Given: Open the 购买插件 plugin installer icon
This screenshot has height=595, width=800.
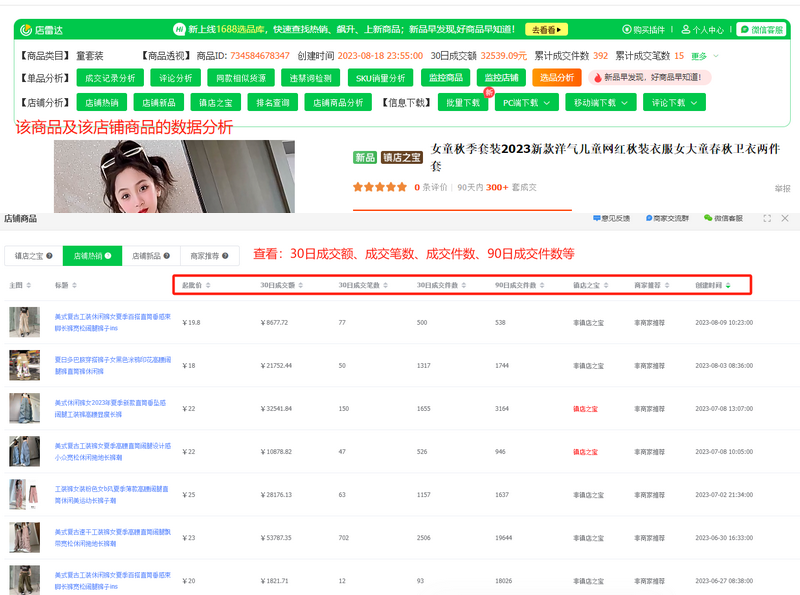Looking at the screenshot, I should (x=645, y=30).
